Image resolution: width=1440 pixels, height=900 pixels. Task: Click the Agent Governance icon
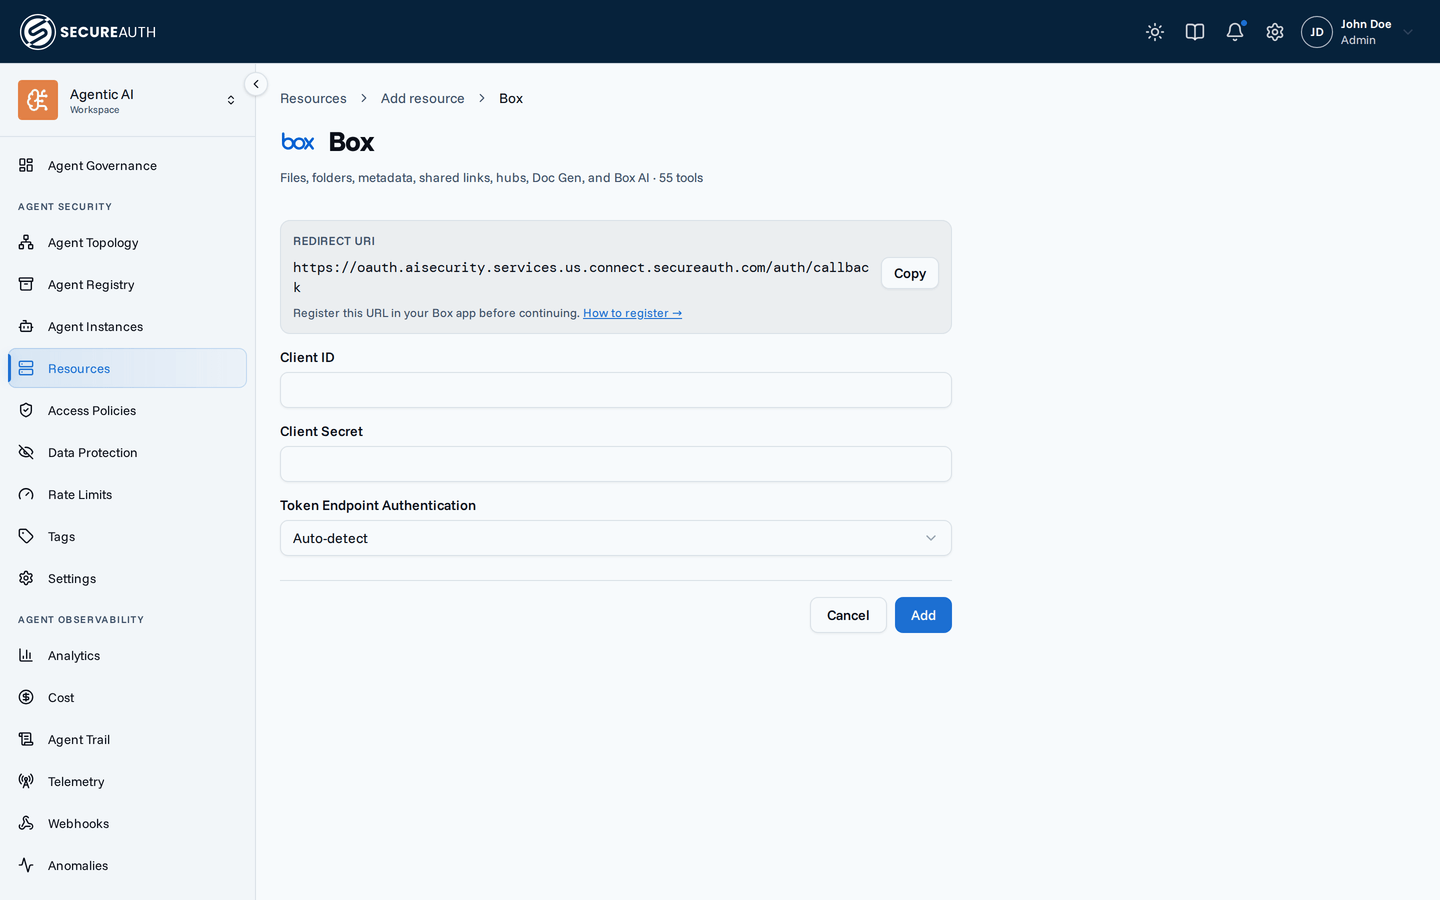click(26, 165)
